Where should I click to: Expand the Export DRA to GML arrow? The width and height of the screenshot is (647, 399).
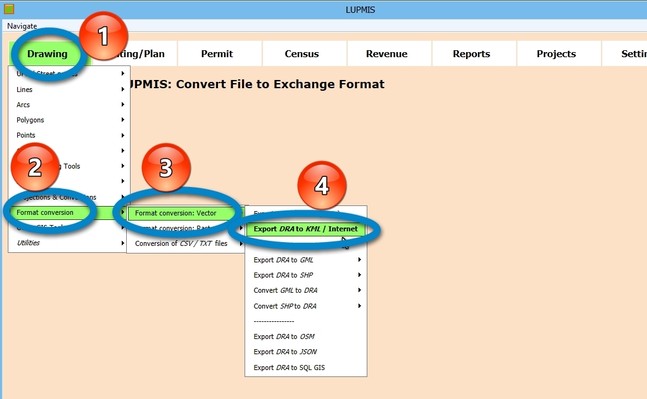[x=359, y=260]
